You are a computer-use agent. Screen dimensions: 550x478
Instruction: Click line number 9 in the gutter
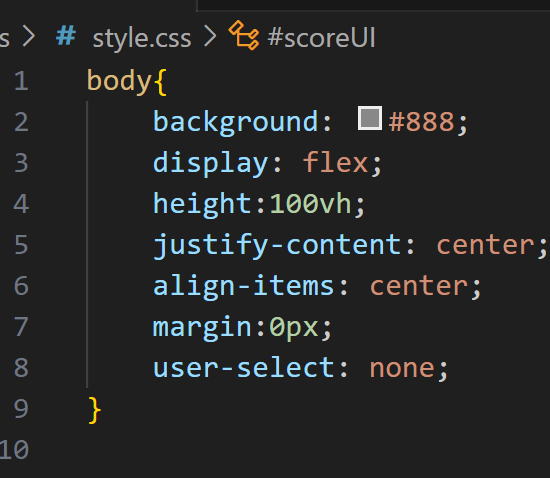tap(21, 409)
